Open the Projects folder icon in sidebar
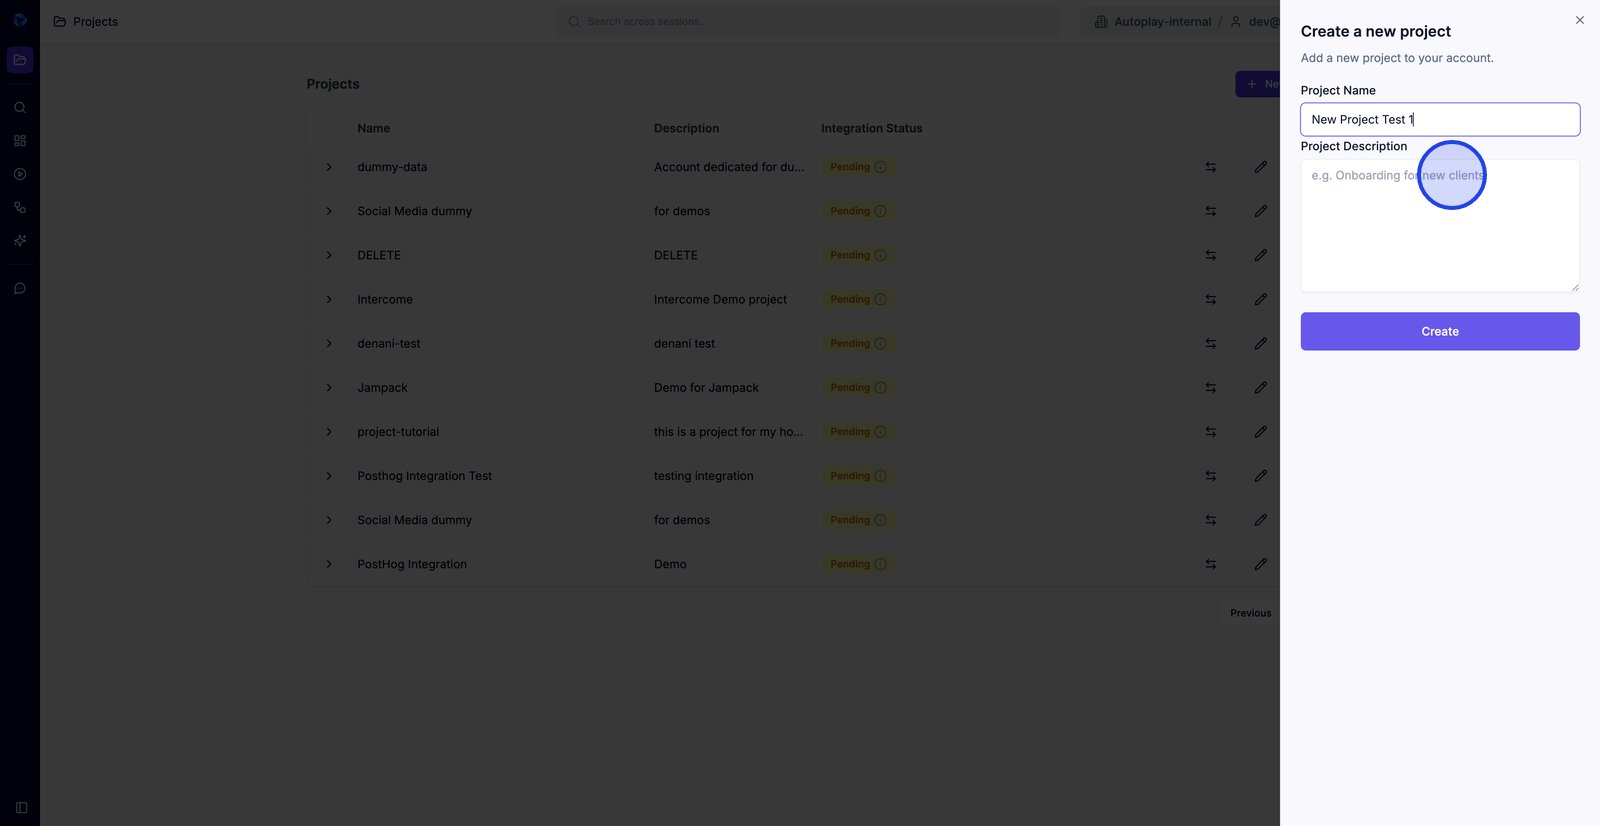Screen dimensions: 1600x826 (x=20, y=60)
